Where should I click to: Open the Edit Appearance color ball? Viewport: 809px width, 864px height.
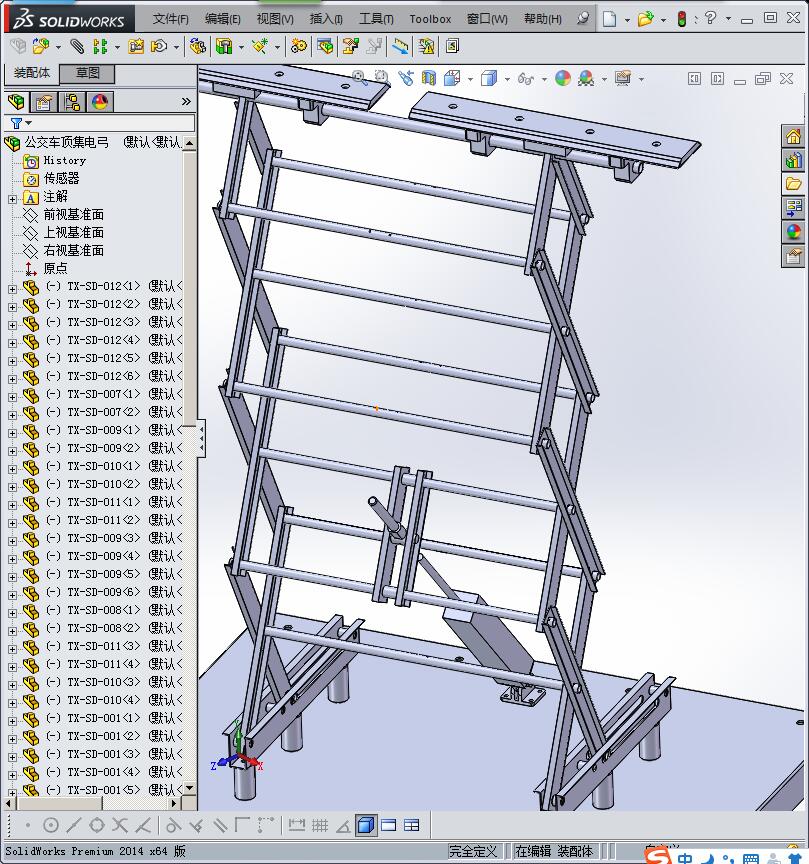point(563,78)
